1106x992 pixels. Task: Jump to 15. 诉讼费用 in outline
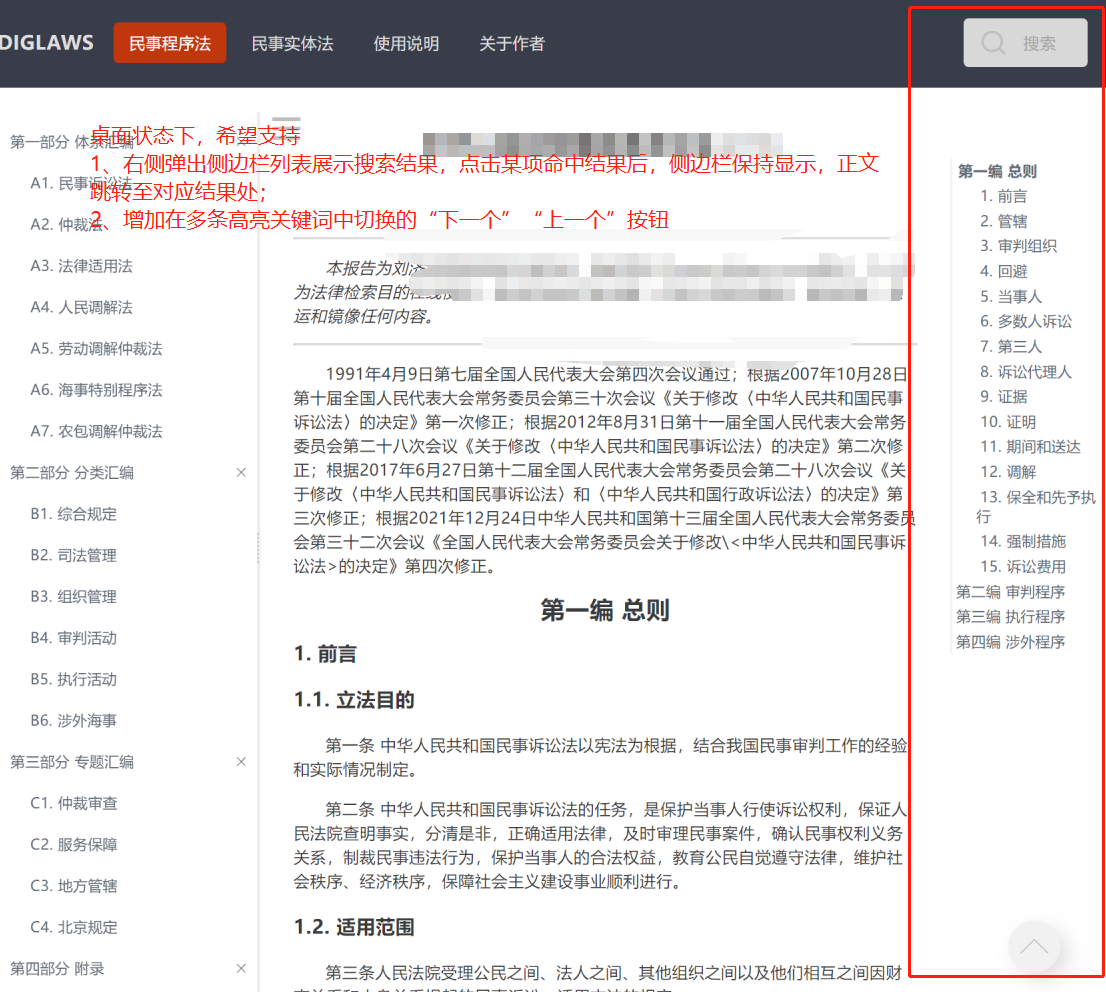tap(1023, 567)
